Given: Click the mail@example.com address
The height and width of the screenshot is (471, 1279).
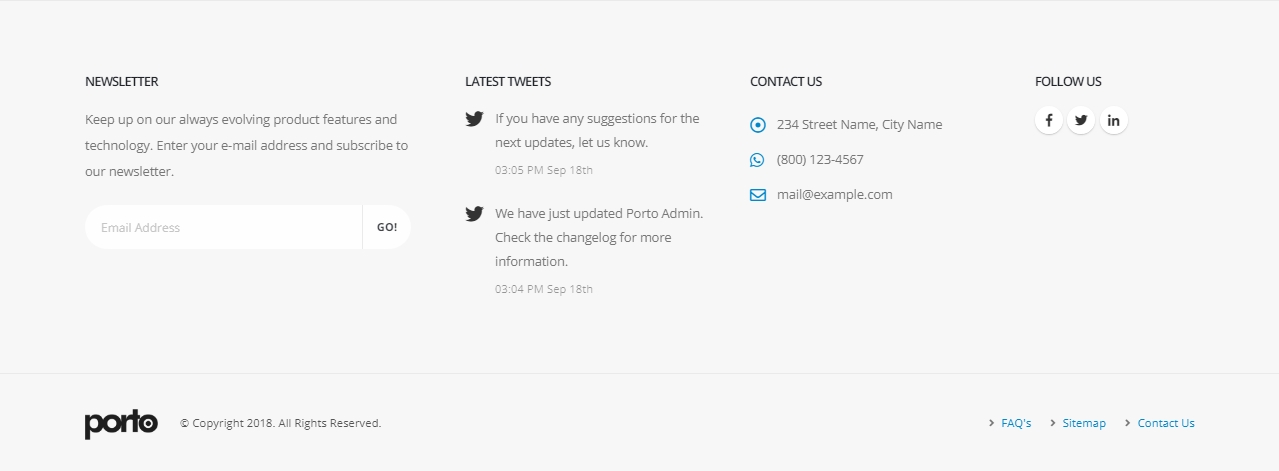Looking at the screenshot, I should 834,195.
